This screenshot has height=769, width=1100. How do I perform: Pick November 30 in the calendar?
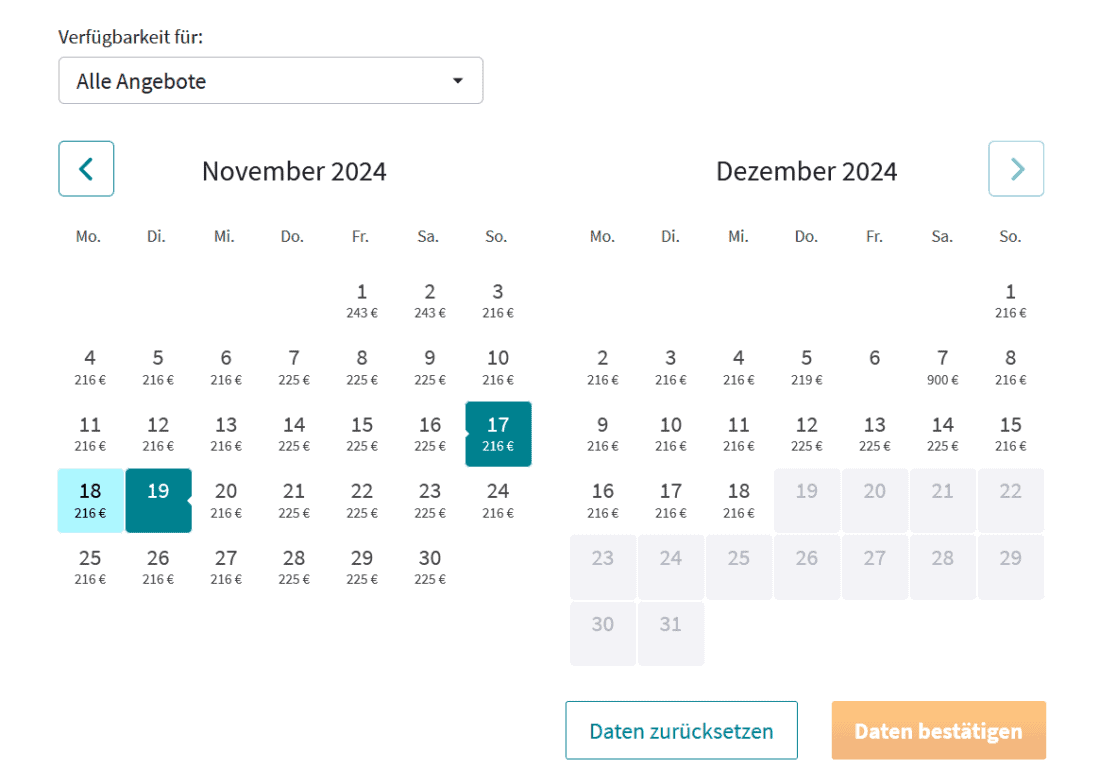coord(430,566)
